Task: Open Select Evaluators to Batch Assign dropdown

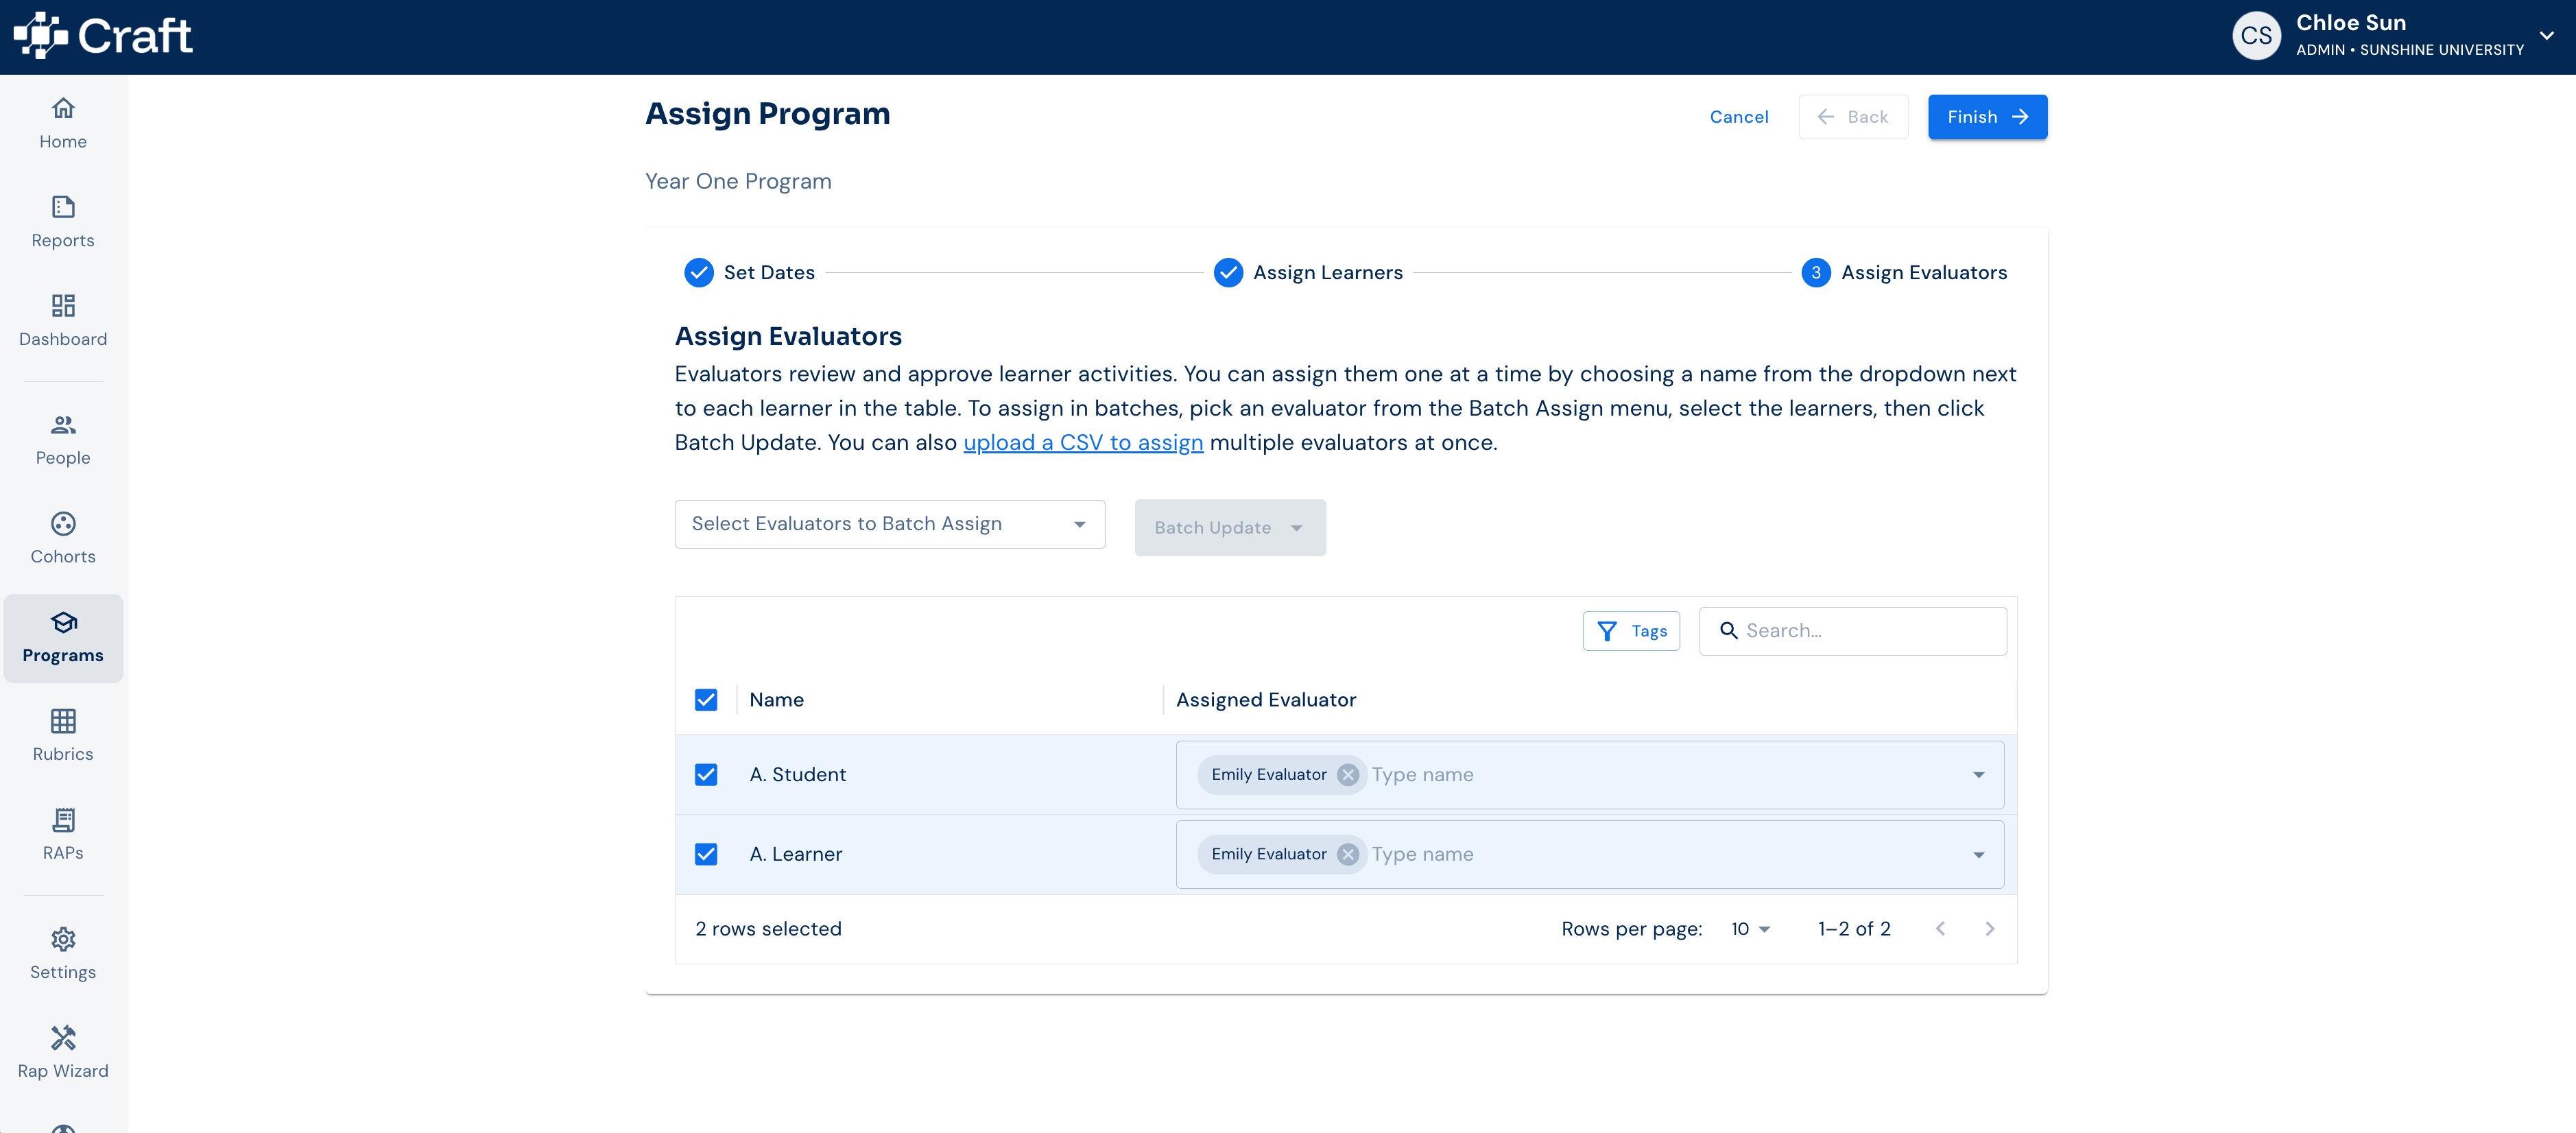Action: pos(889,524)
